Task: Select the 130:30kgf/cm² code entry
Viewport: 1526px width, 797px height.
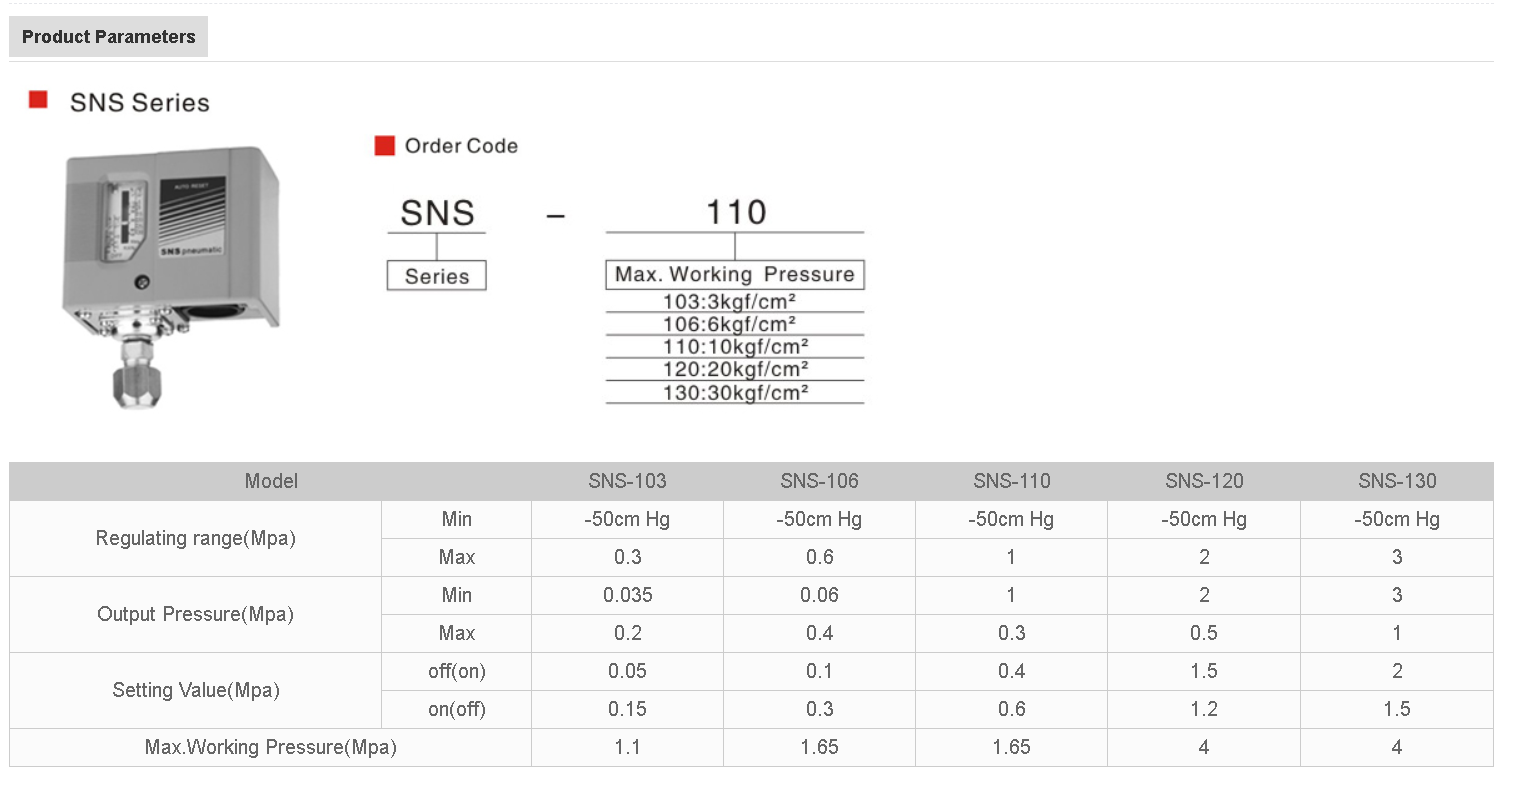Action: 734,393
